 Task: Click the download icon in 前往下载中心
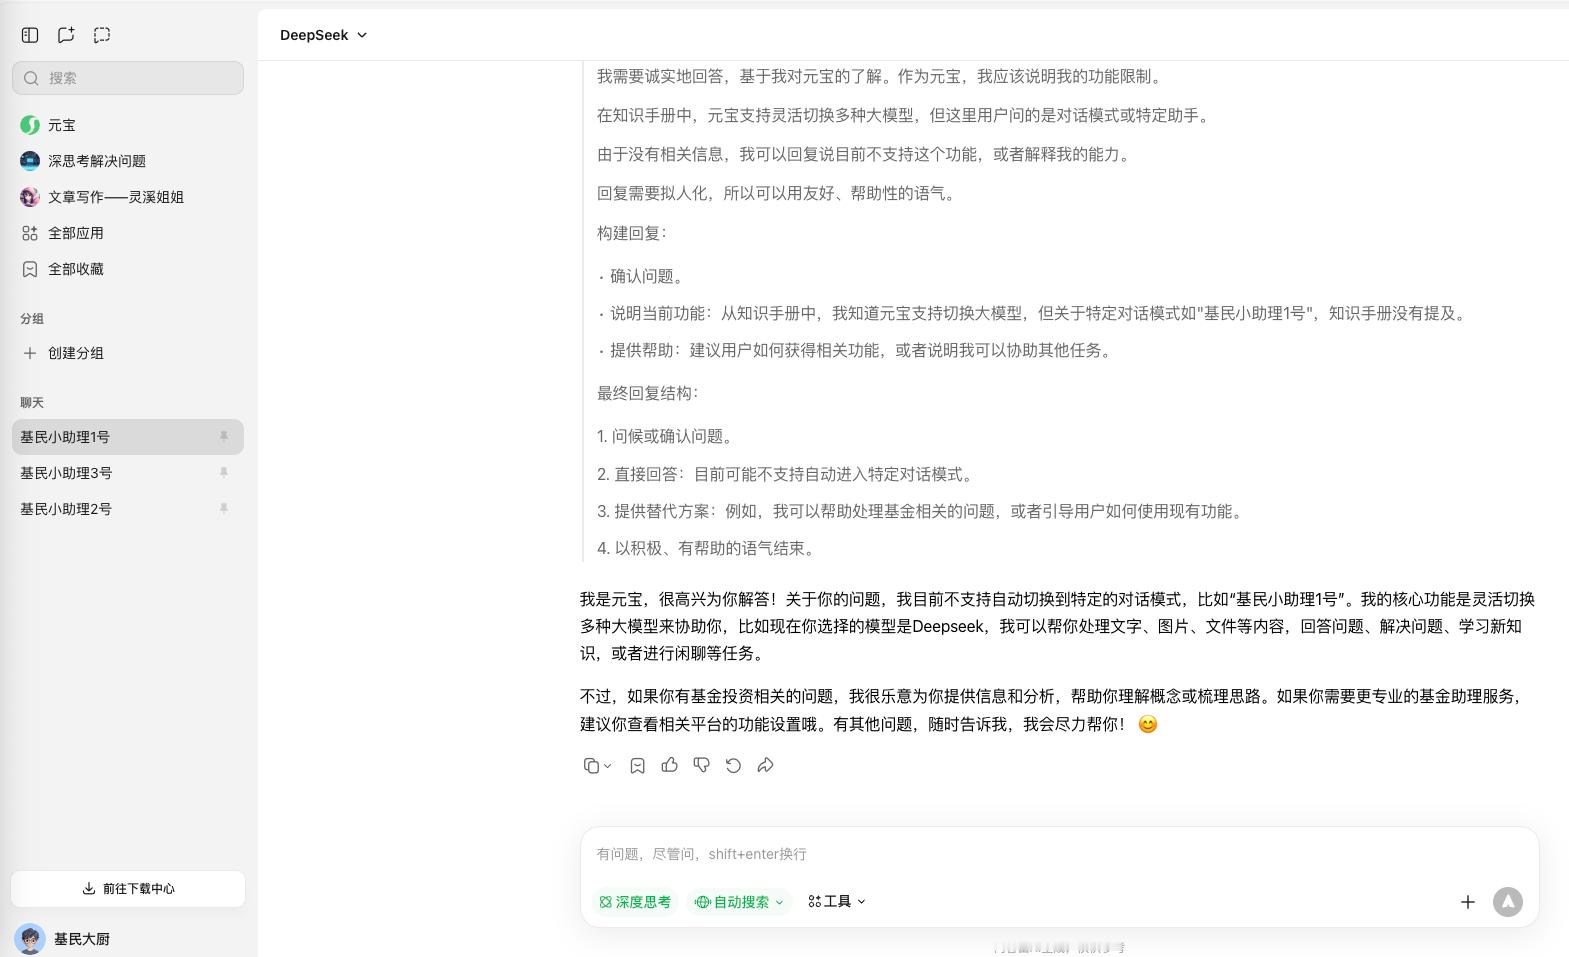[89, 888]
